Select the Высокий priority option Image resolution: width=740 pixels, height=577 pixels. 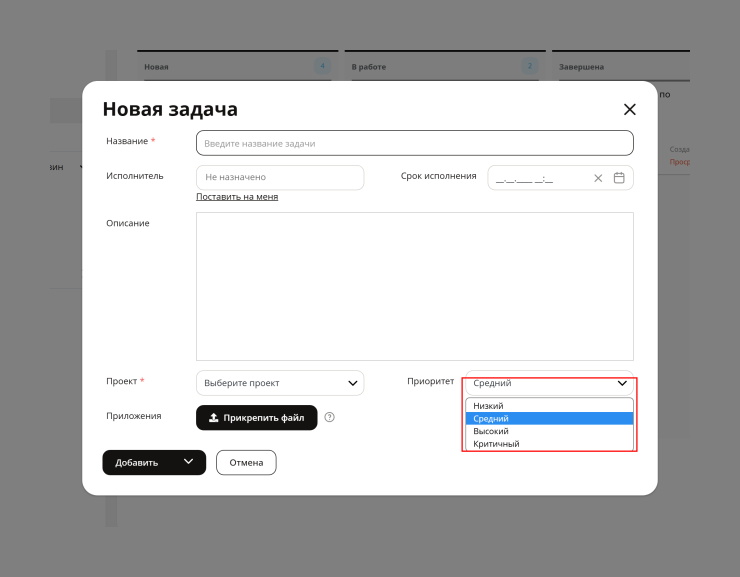coord(549,431)
